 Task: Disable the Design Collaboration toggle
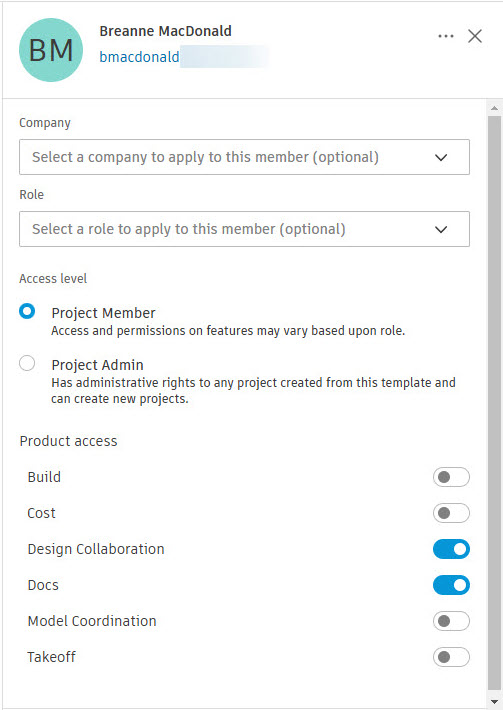point(451,549)
